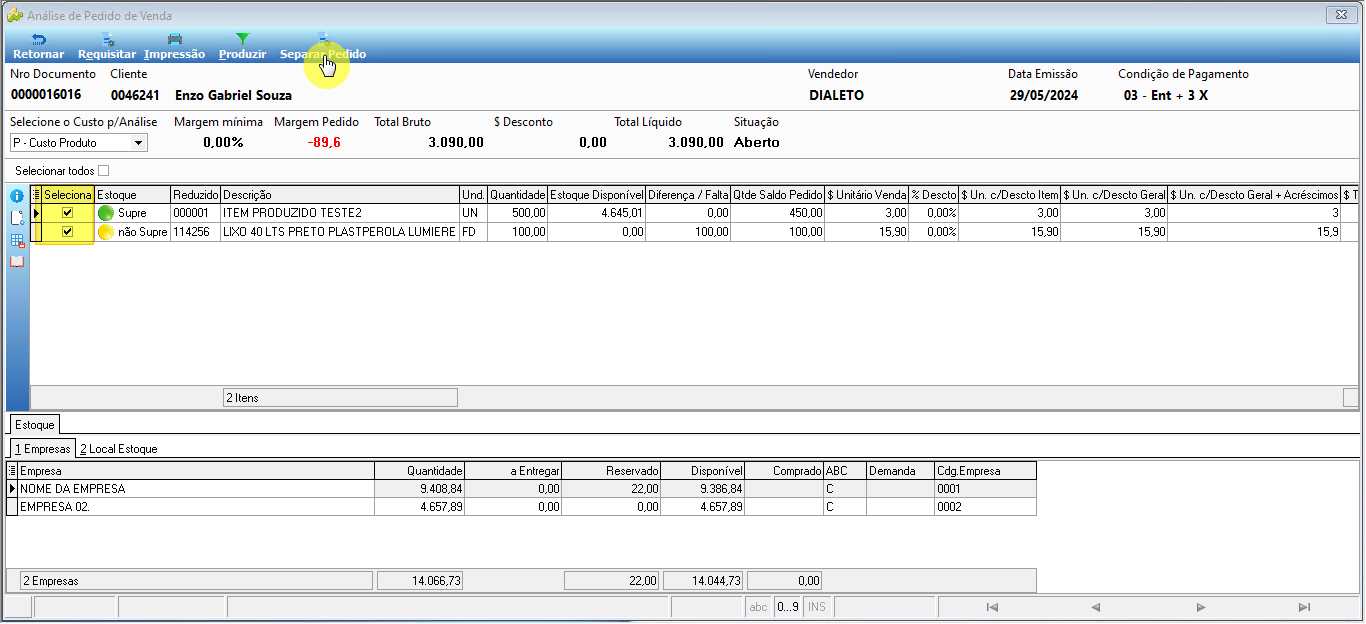Screen dimensions: 1366x624
Task: Click the Impressão button label
Action: (x=174, y=54)
